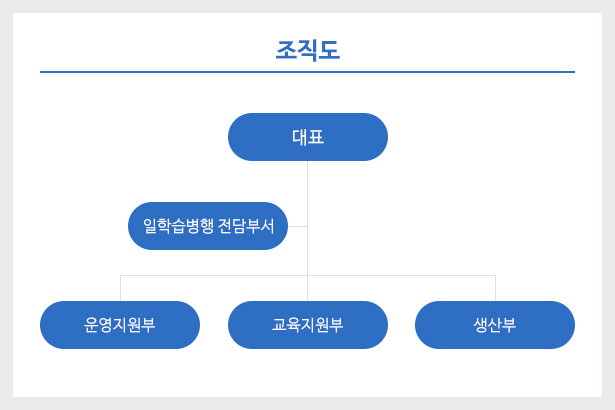615x410 pixels.
Task: Click the blue divider line under 조직도
Action: coord(308,72)
